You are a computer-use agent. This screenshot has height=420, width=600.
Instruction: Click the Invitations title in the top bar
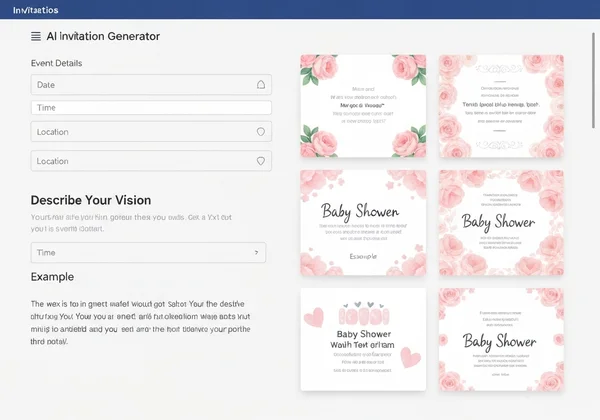36,10
